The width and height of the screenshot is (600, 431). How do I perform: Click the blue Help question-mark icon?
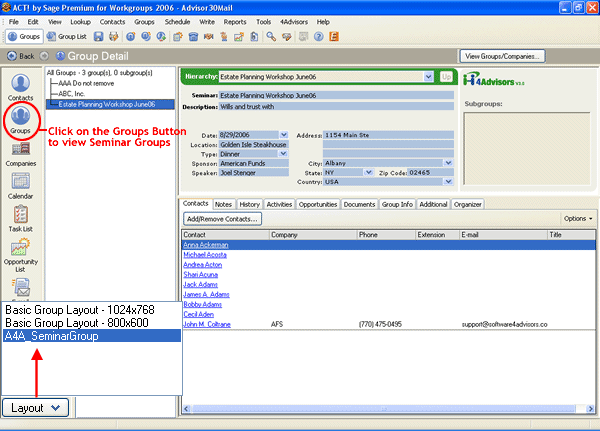(318, 37)
